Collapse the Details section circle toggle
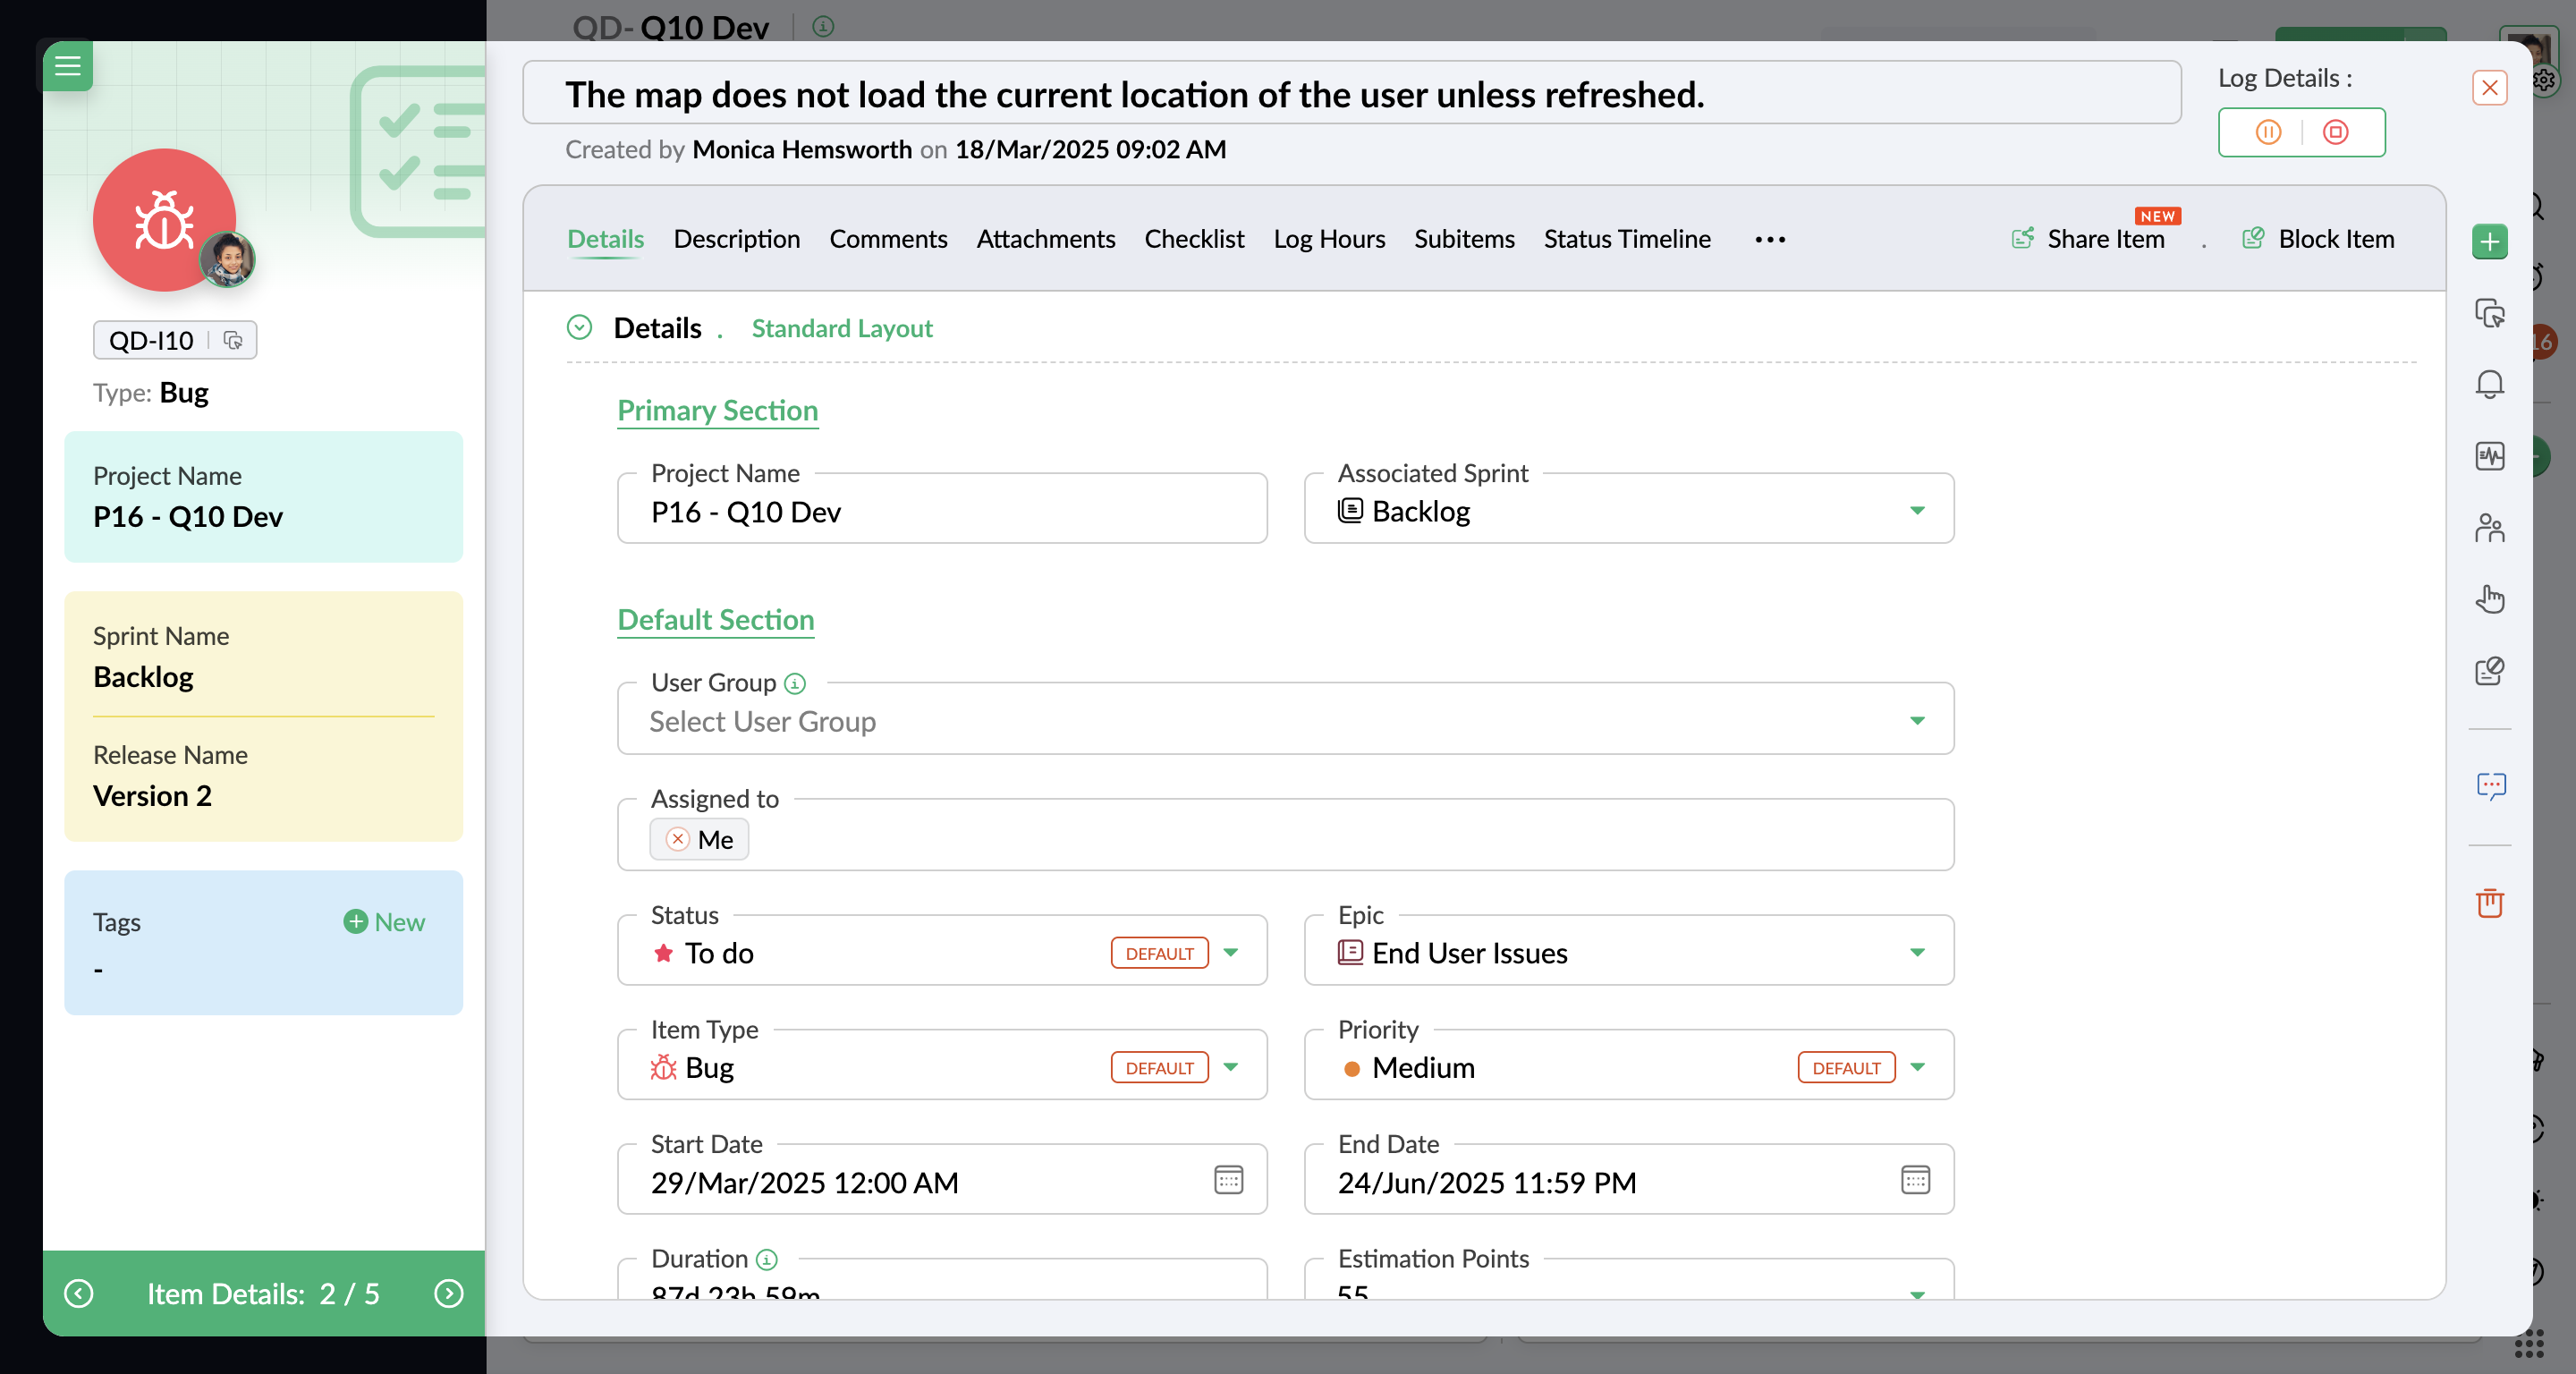Screen dimensions: 2576x1374 [x=579, y=327]
